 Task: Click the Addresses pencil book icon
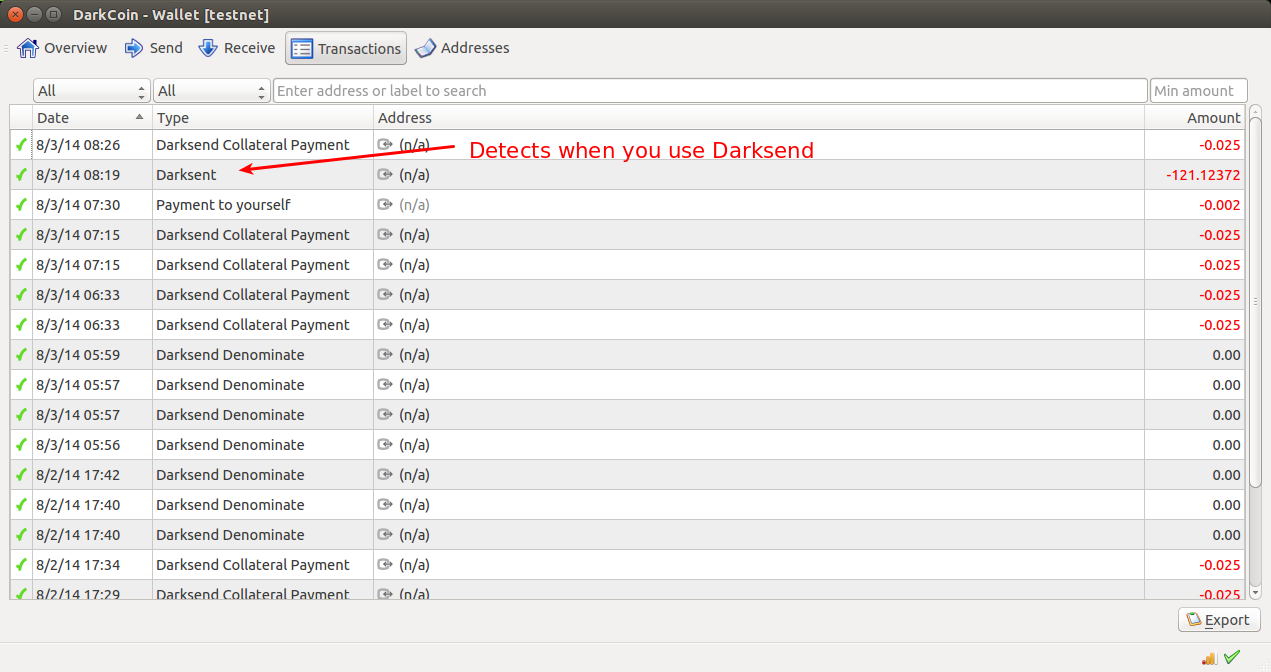[425, 48]
